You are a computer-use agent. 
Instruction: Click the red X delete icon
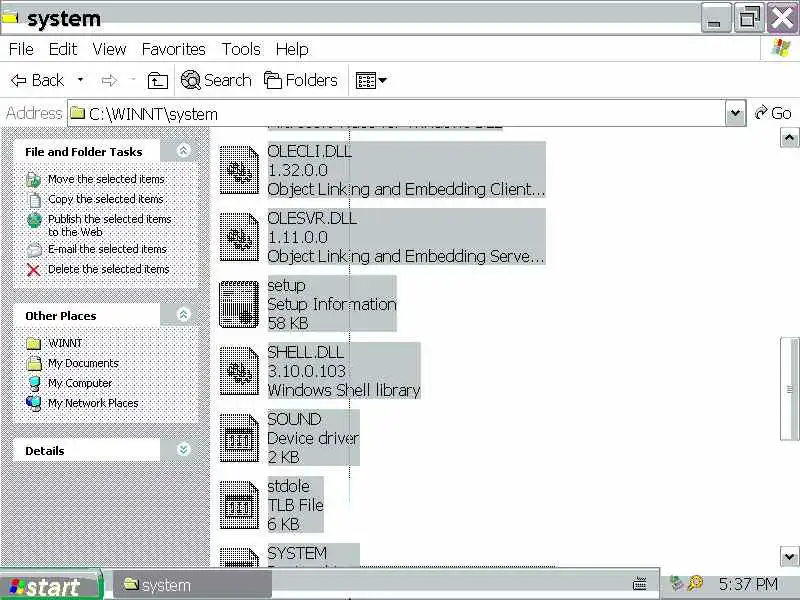click(x=34, y=270)
